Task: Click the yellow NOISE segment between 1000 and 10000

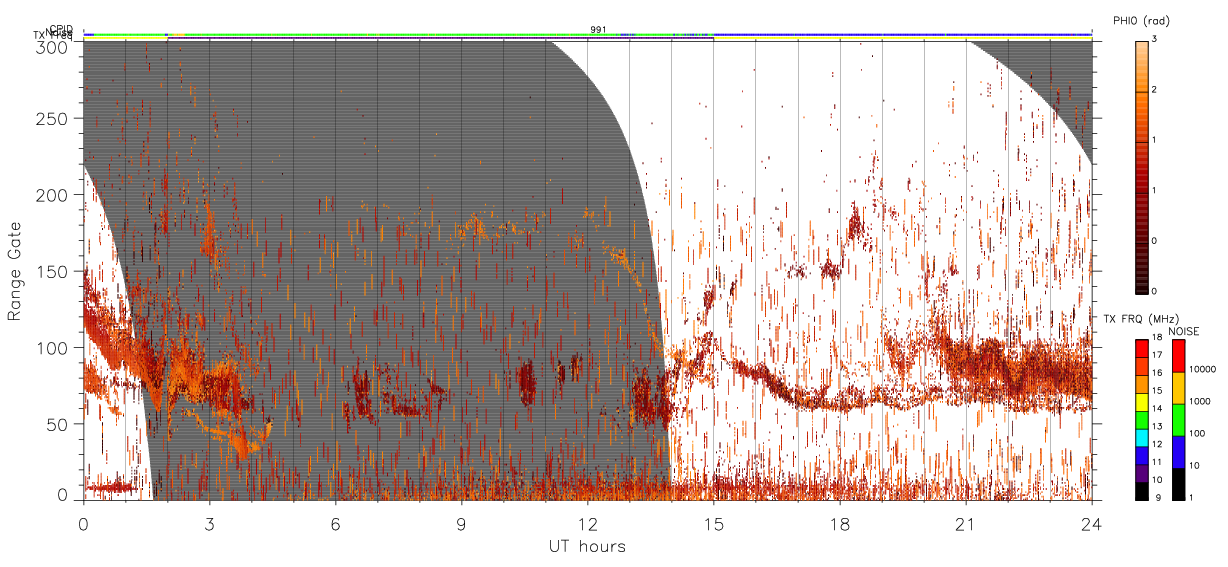Action: click(1179, 388)
